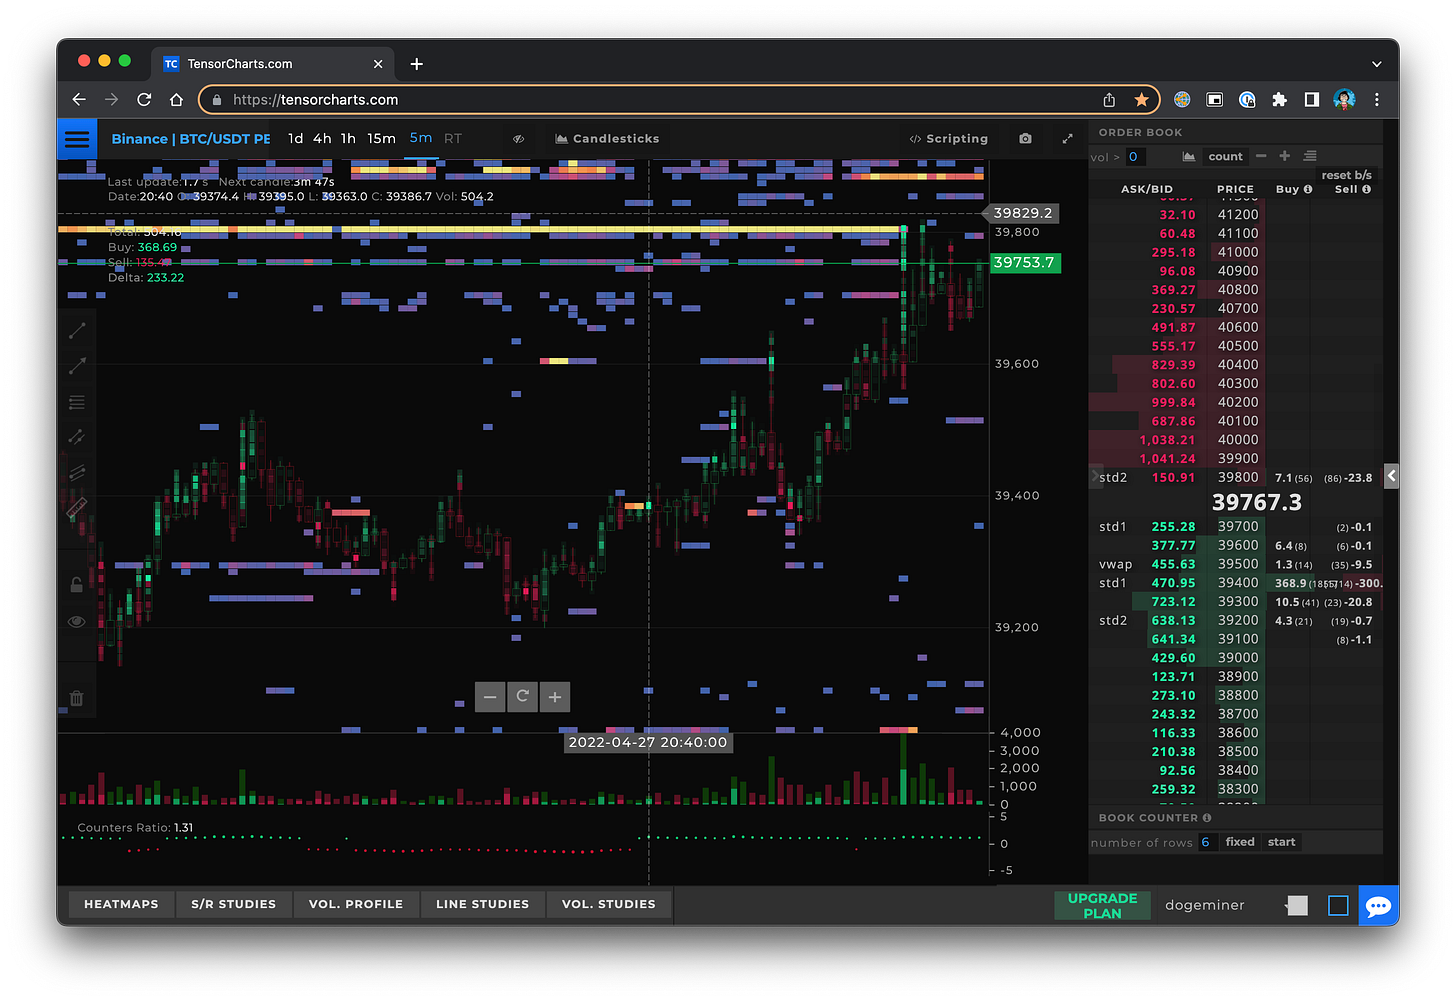The image size is (1456, 1001).
Task: Toggle the crossed-out eye icon in the chart header
Action: click(518, 139)
